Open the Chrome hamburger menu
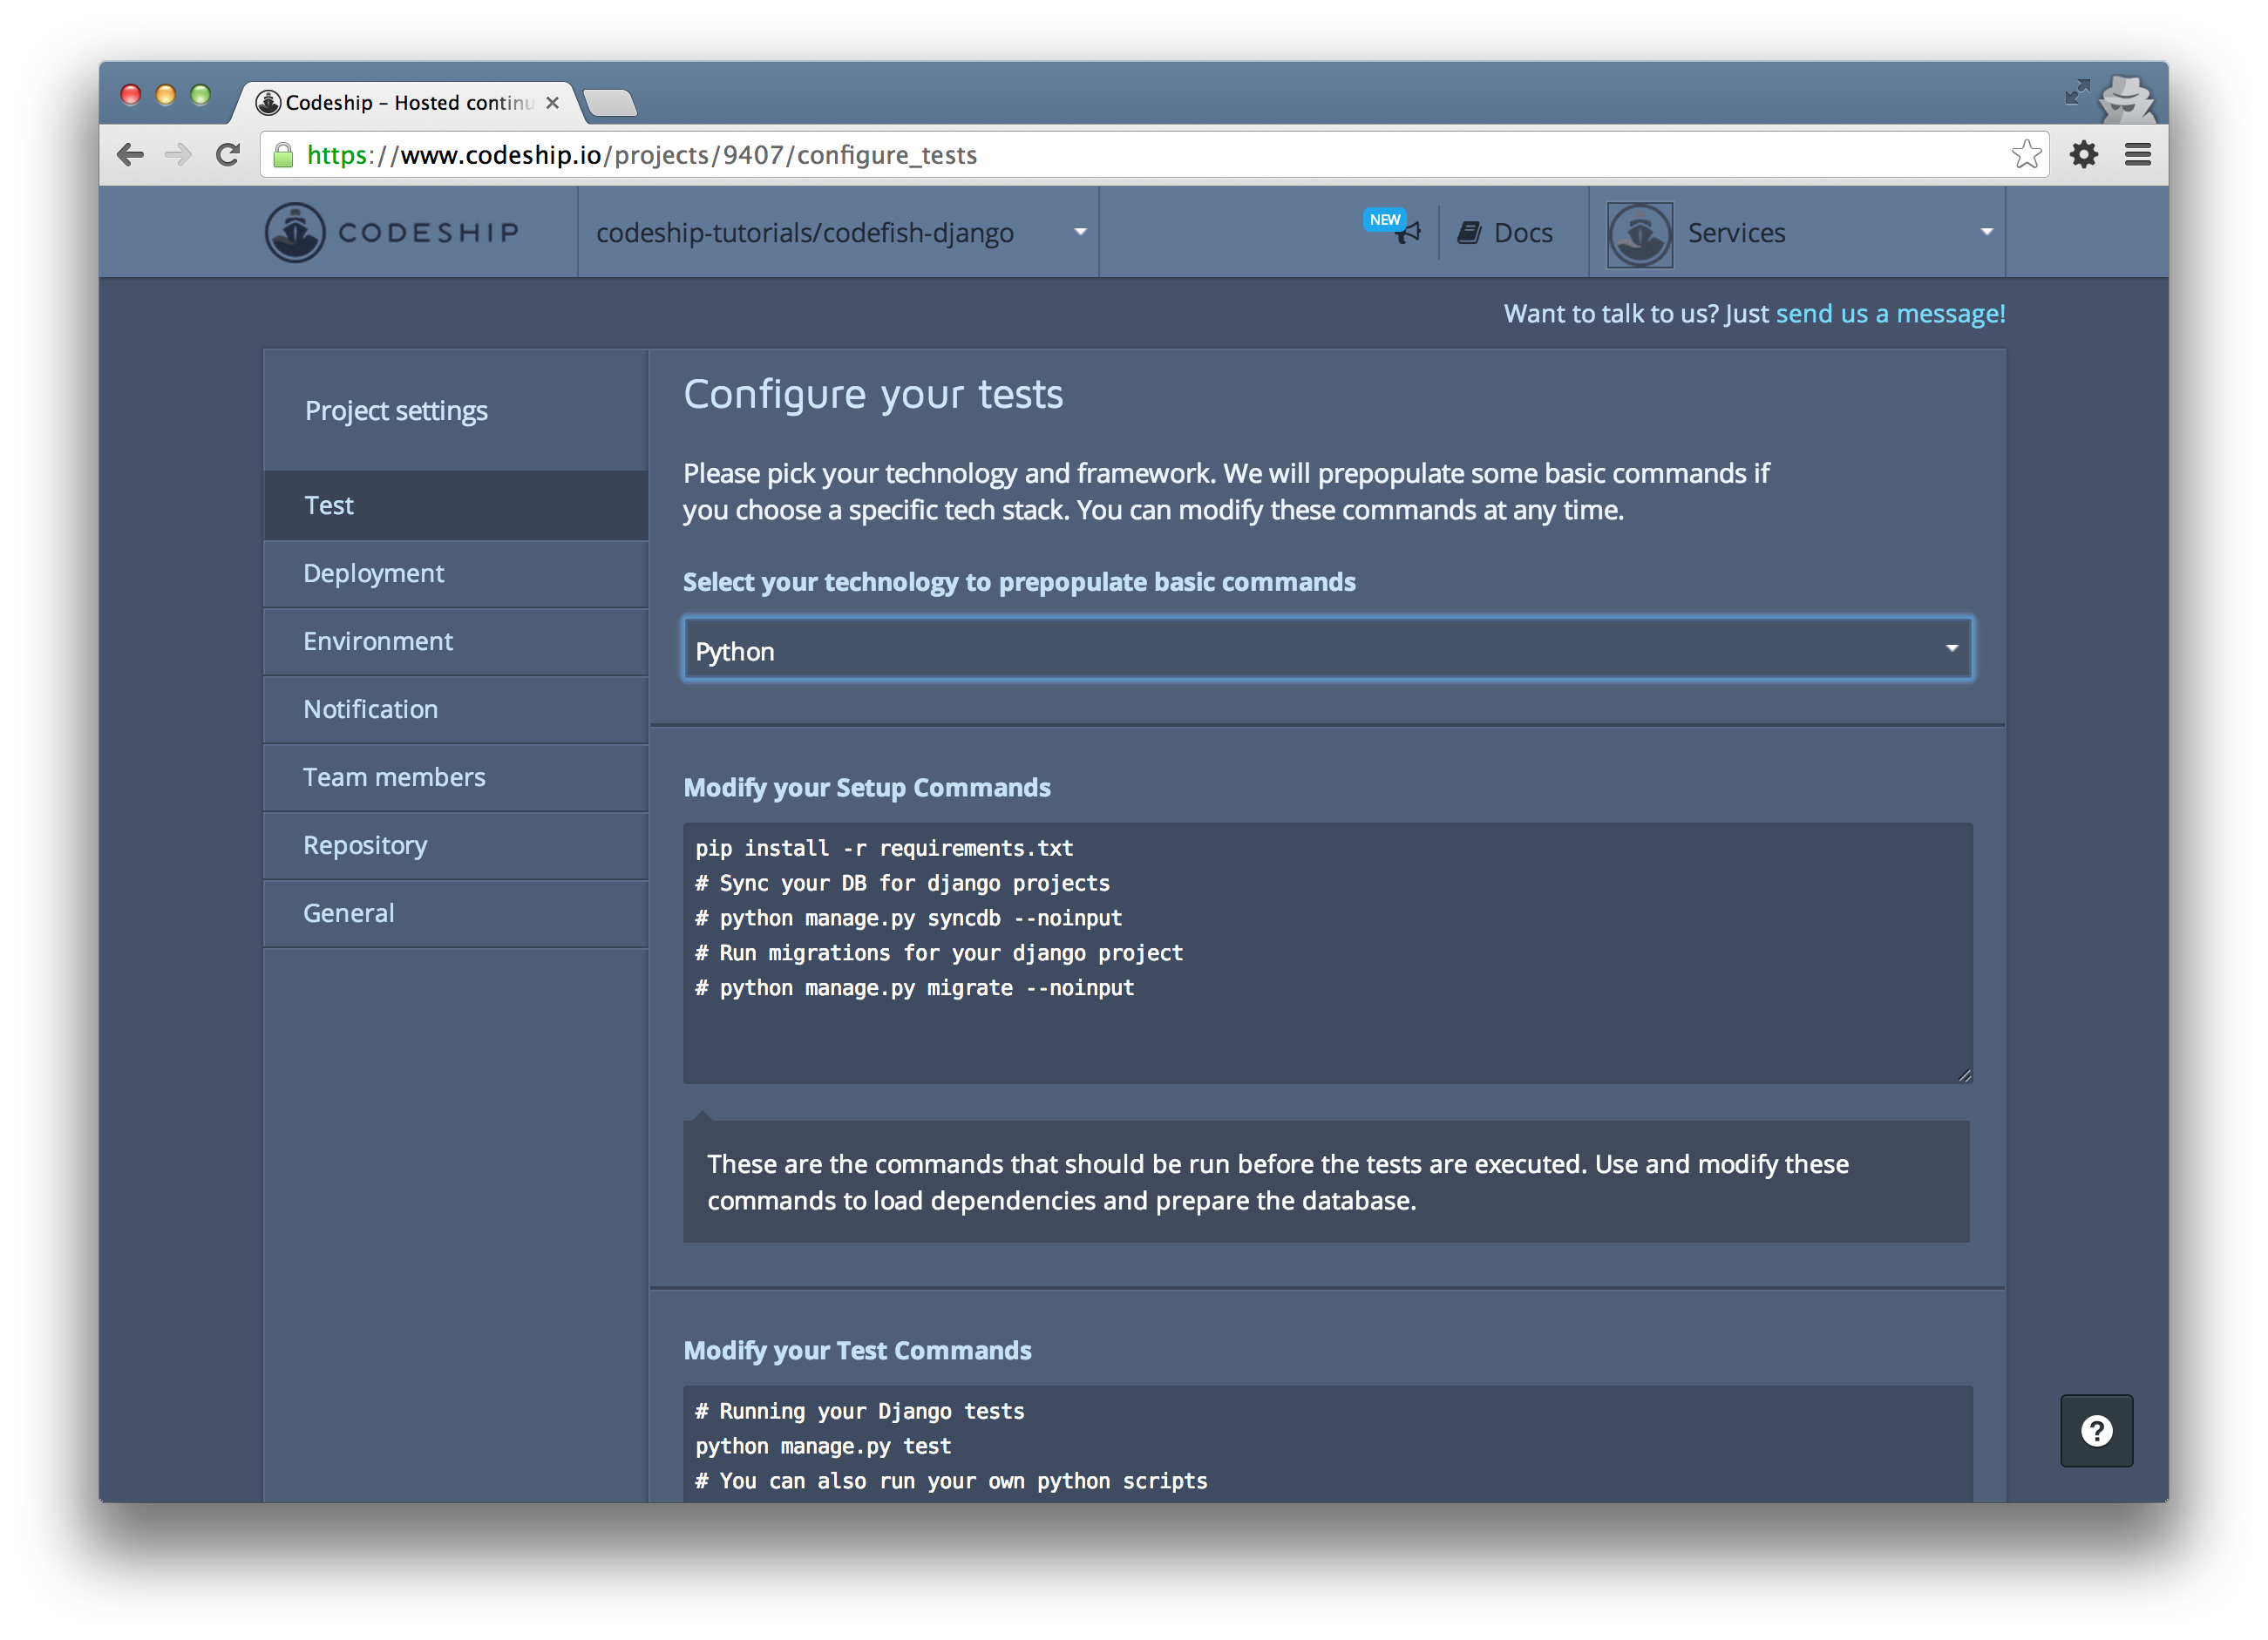Screen dimensions: 2268x1640 click(2138, 155)
